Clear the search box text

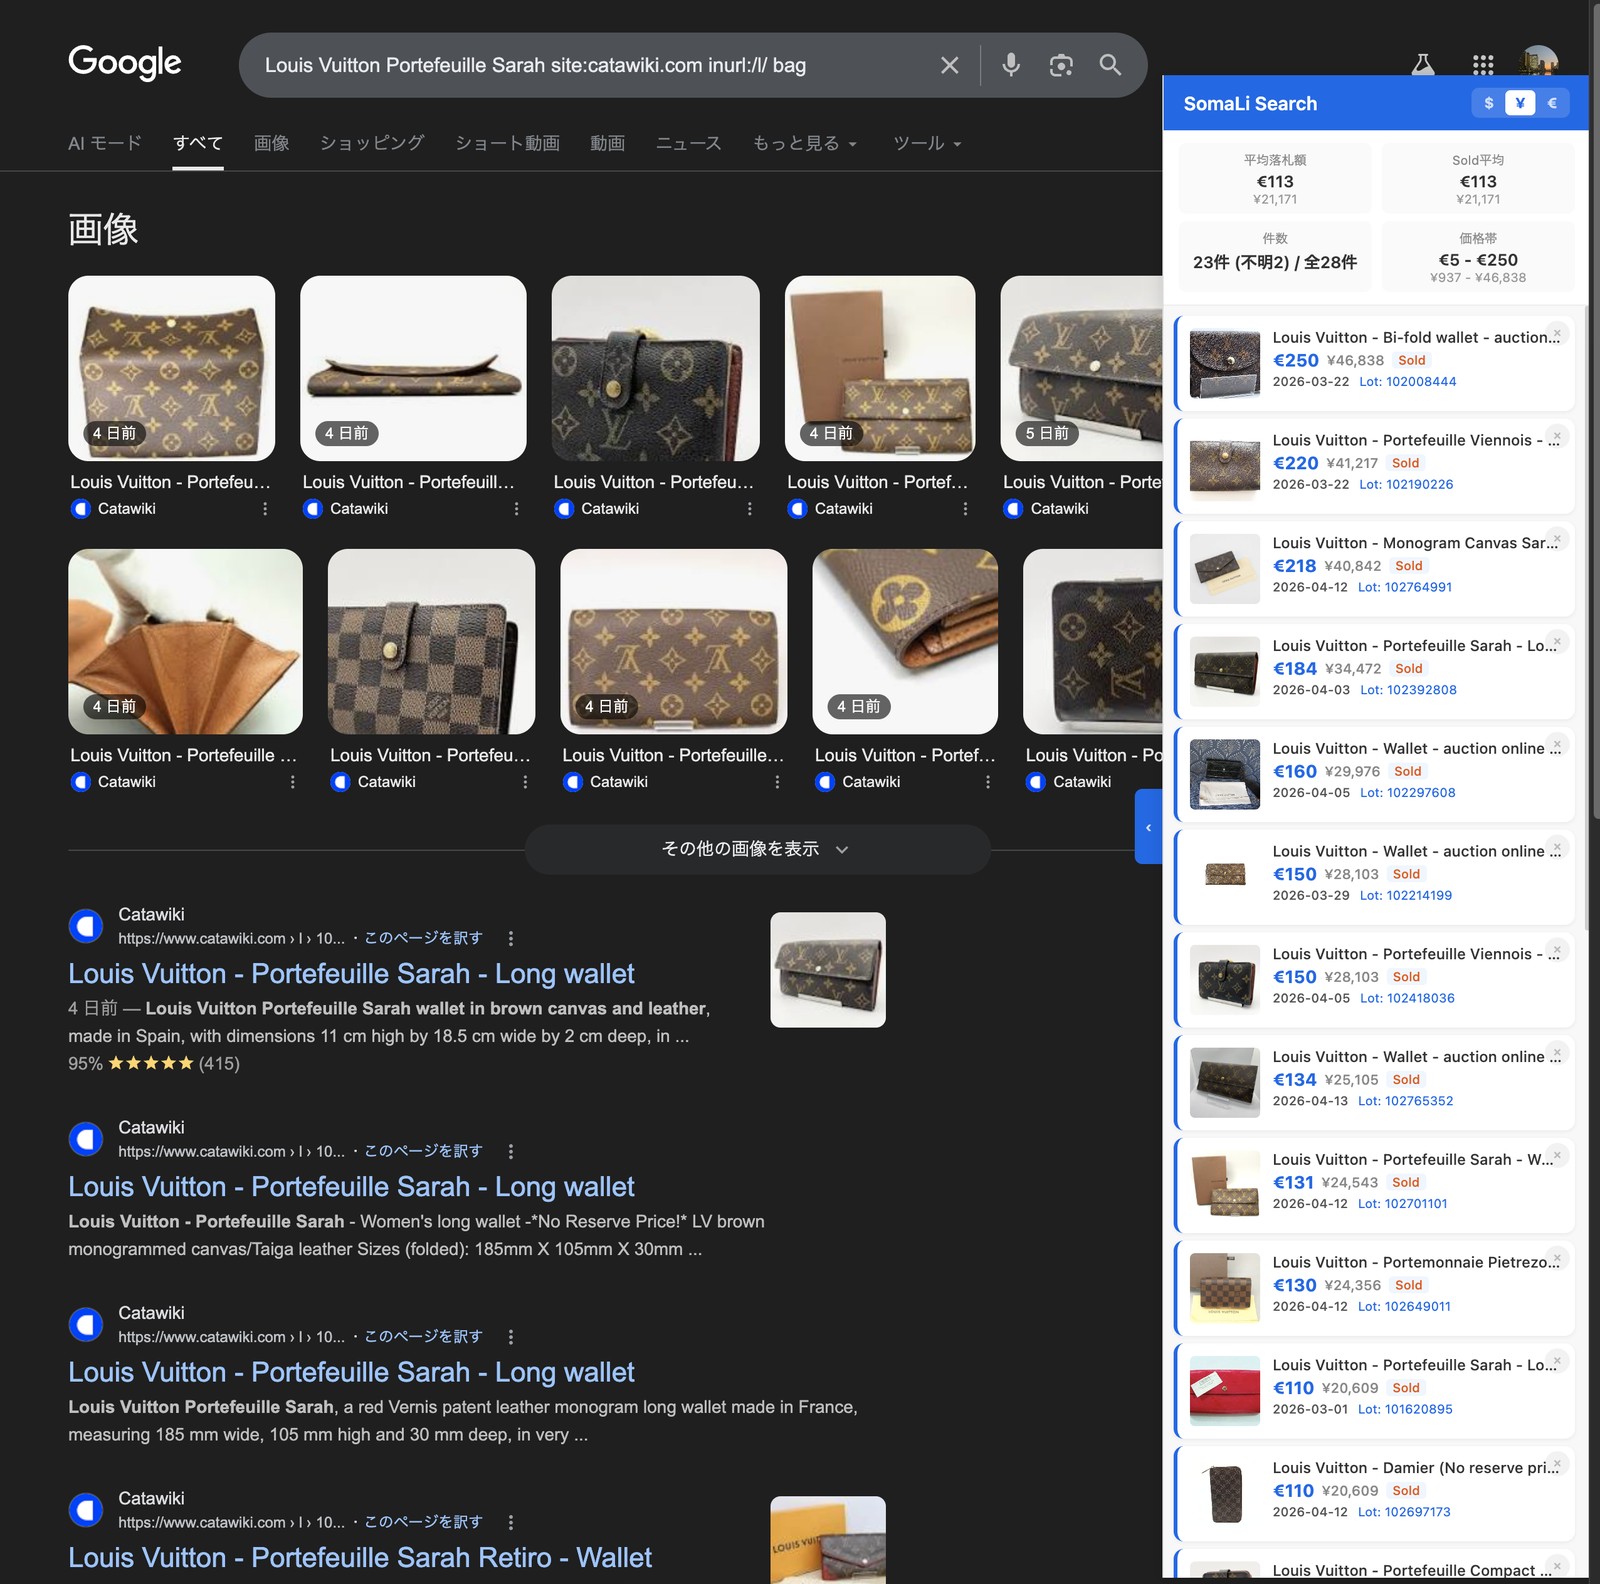pos(949,65)
